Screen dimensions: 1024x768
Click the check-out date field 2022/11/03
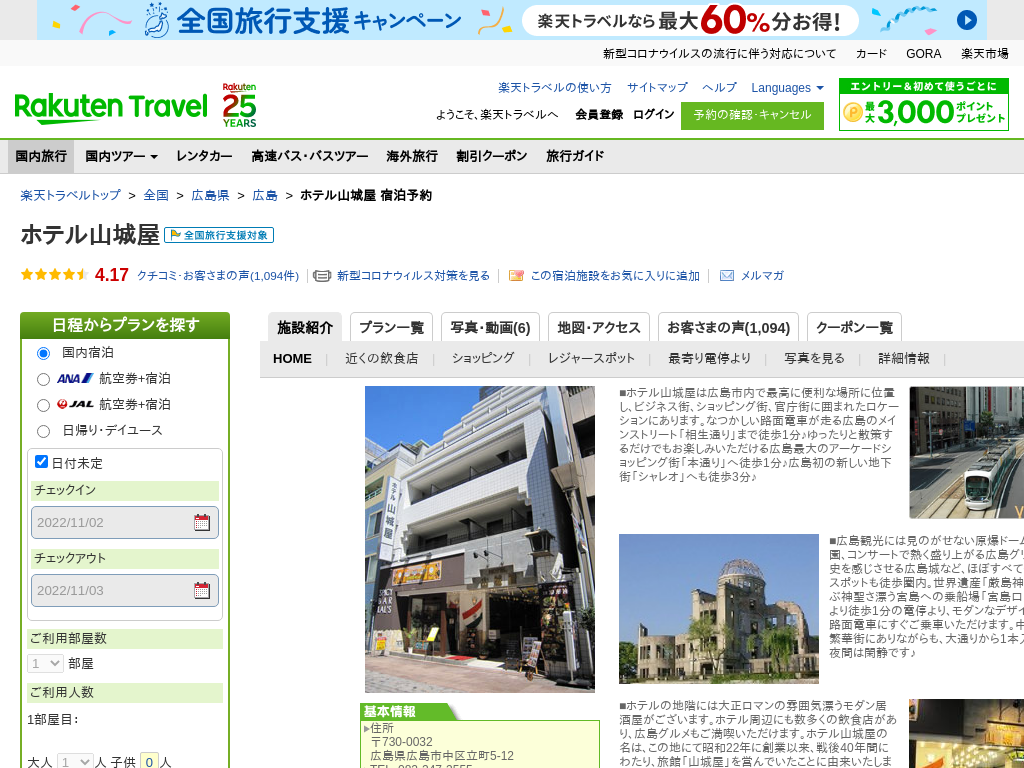tap(125, 590)
